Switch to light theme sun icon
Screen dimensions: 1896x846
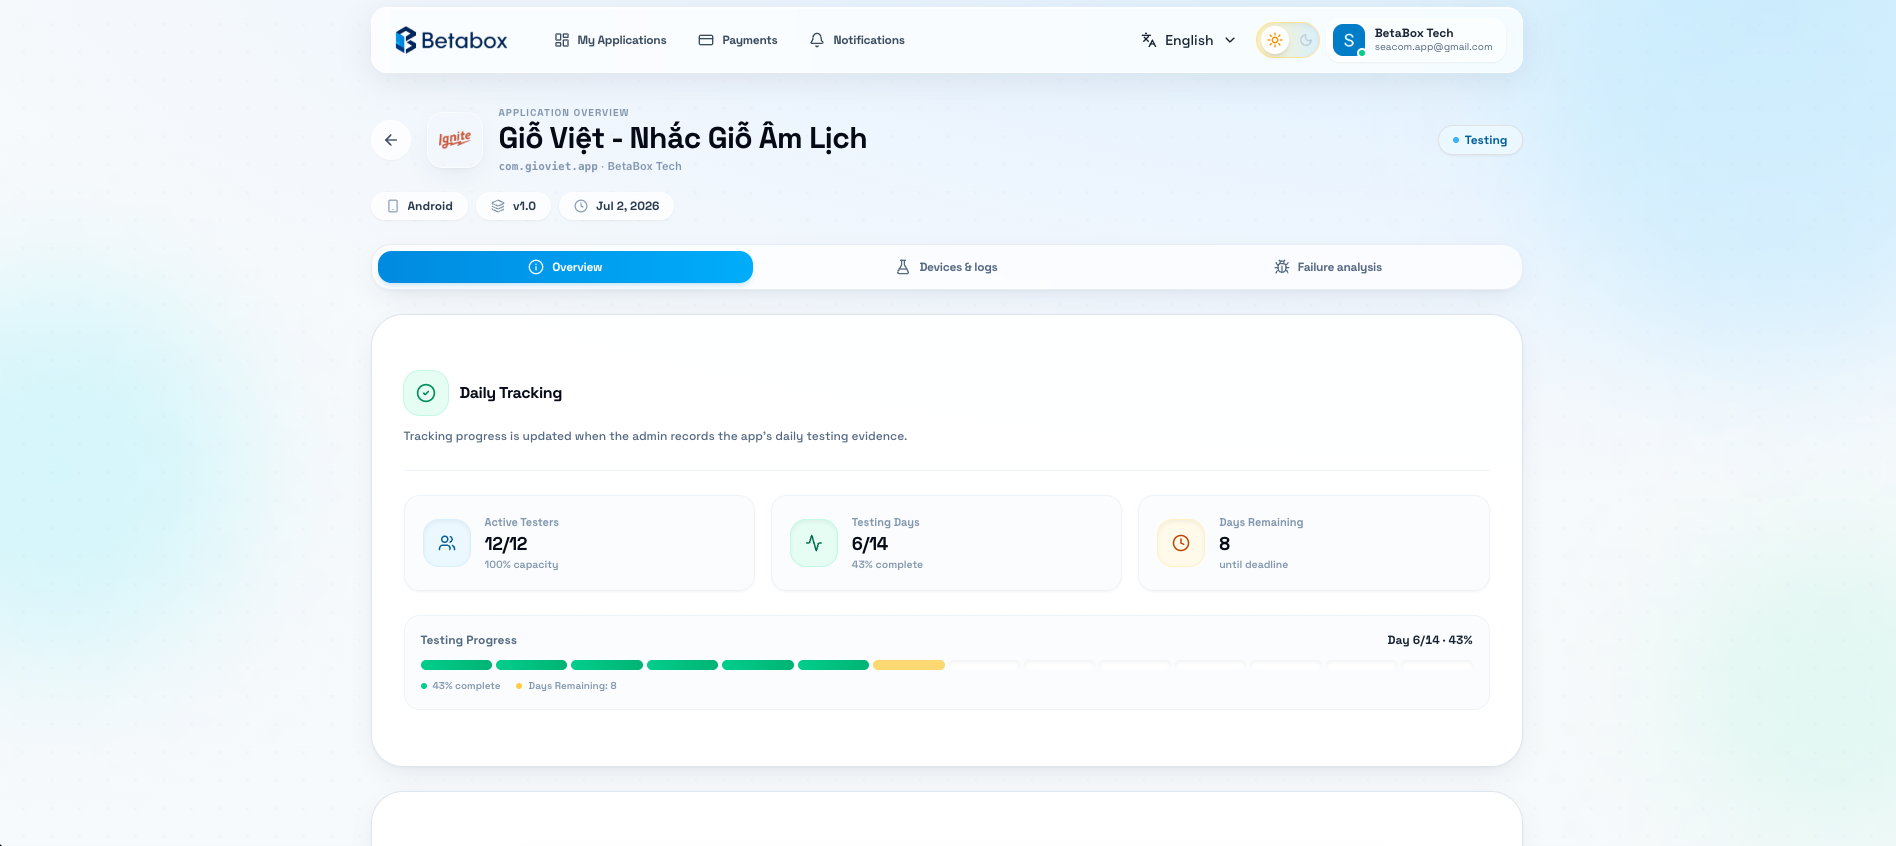pyautogui.click(x=1274, y=40)
